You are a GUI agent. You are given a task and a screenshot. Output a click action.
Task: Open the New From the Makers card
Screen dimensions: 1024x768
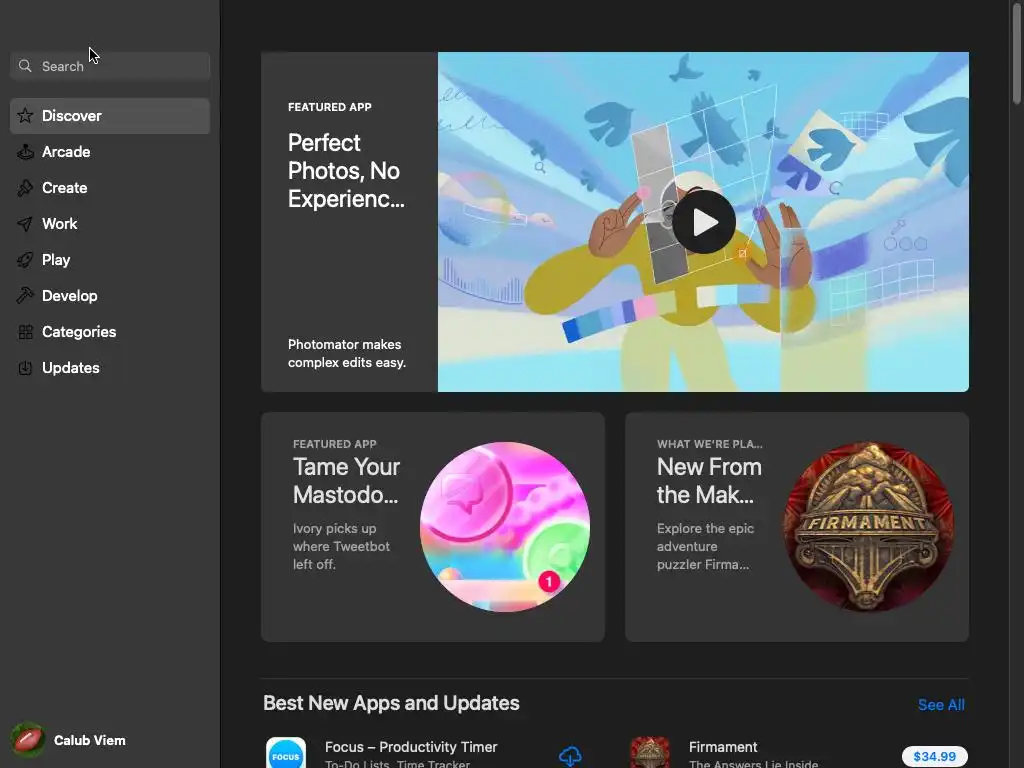click(x=797, y=527)
